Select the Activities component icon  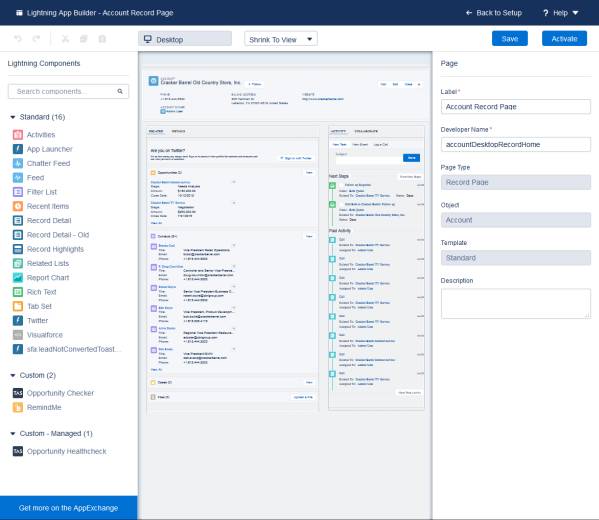[x=18, y=134]
